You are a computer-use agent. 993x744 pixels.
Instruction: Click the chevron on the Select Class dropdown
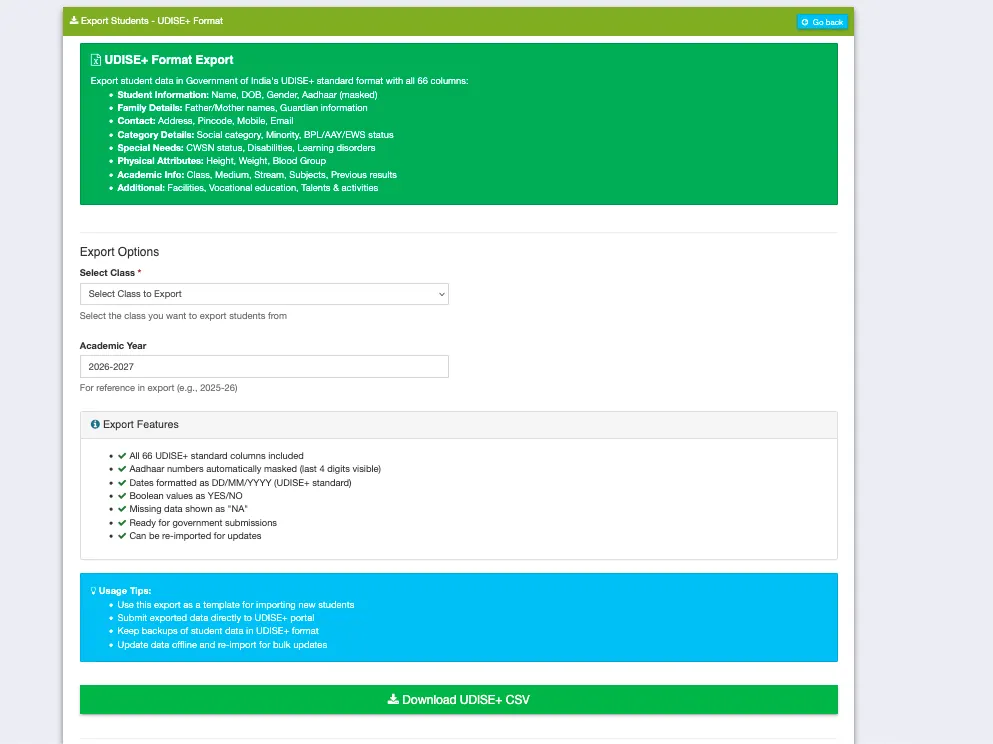440,294
